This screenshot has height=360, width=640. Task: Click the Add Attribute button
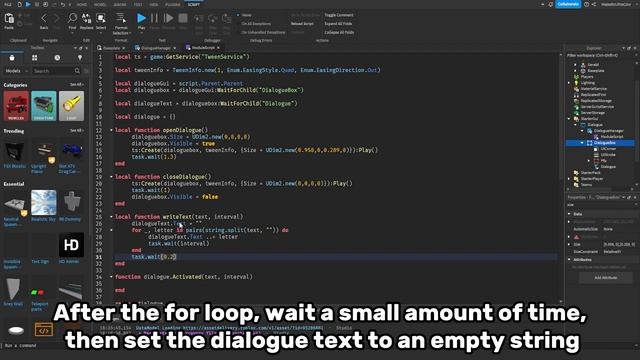(606, 278)
